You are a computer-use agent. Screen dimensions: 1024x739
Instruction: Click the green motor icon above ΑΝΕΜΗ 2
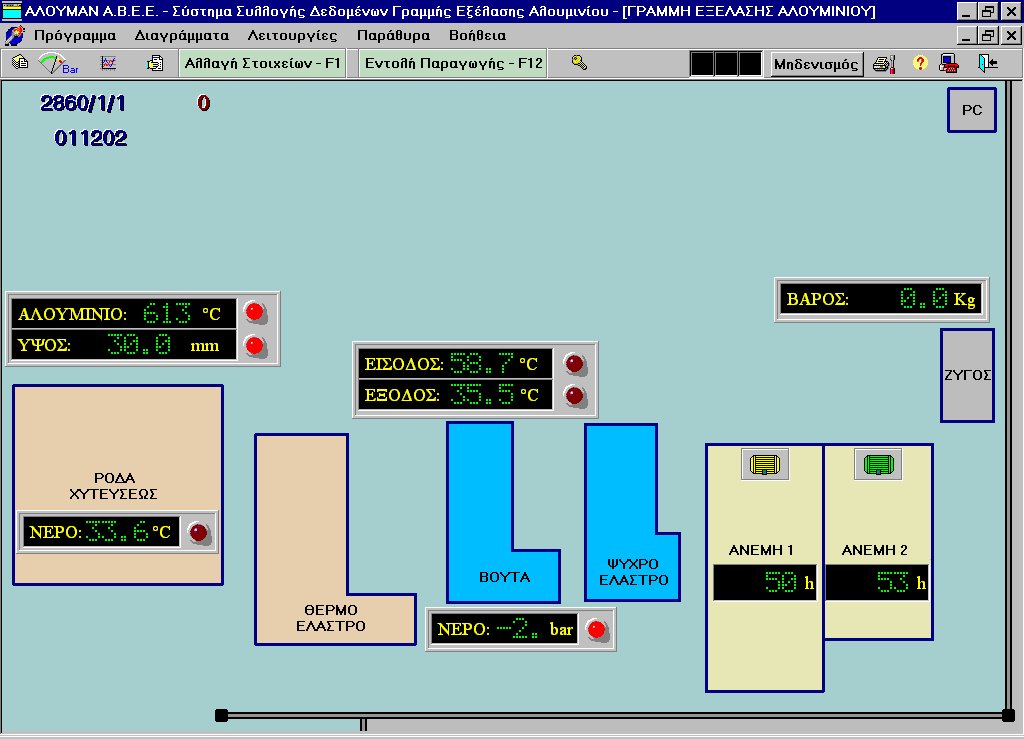coord(878,464)
